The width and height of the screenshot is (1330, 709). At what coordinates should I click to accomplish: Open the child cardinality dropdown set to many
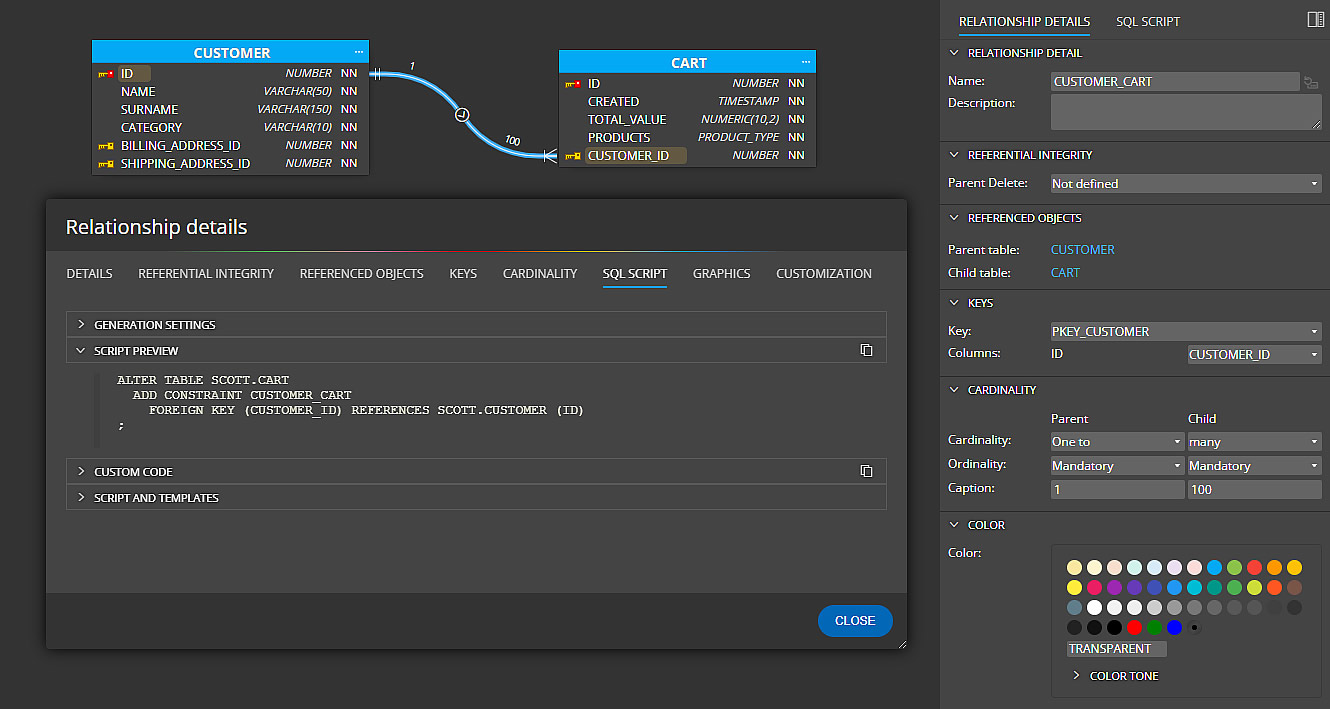click(1253, 442)
